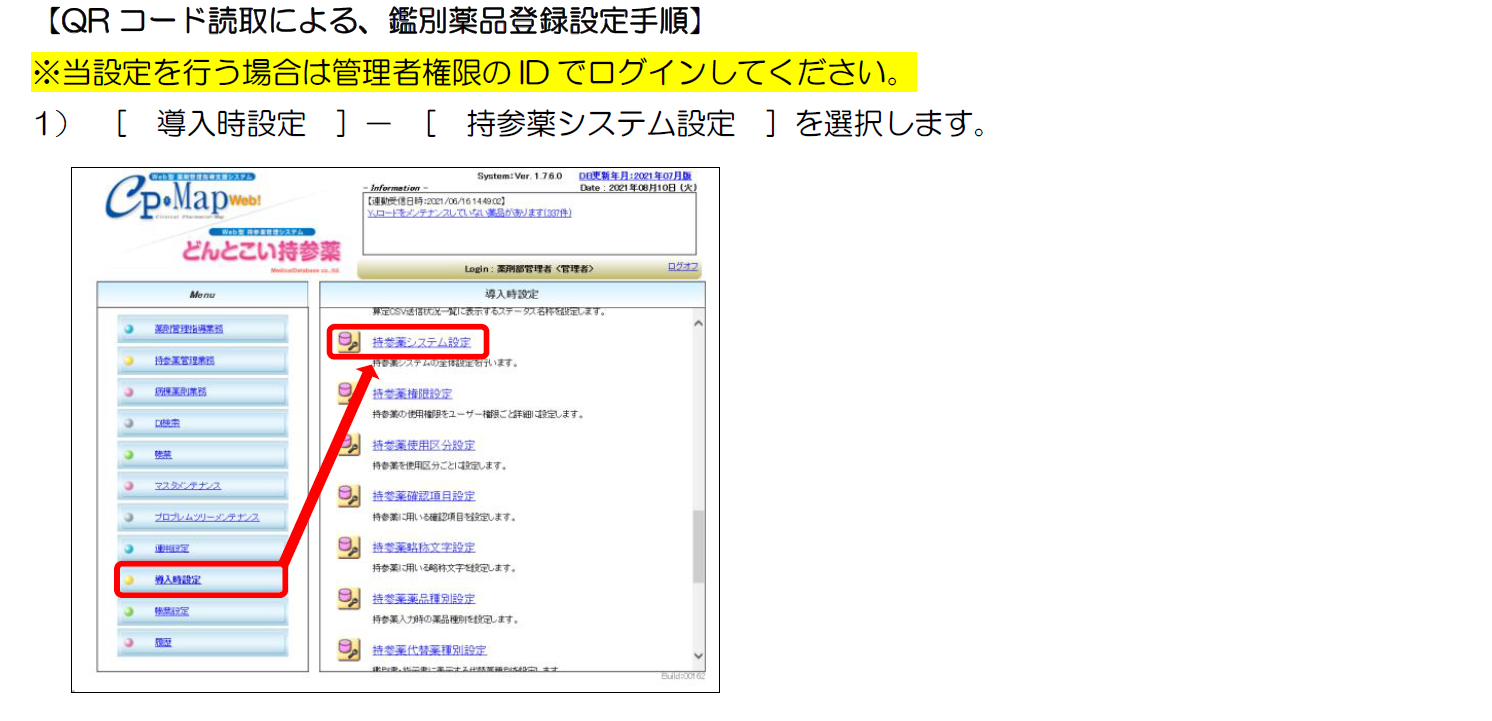The width and height of the screenshot is (1492, 721).
Task: Click the icon beside 持参薬確認項目設定
Action: coord(348,496)
